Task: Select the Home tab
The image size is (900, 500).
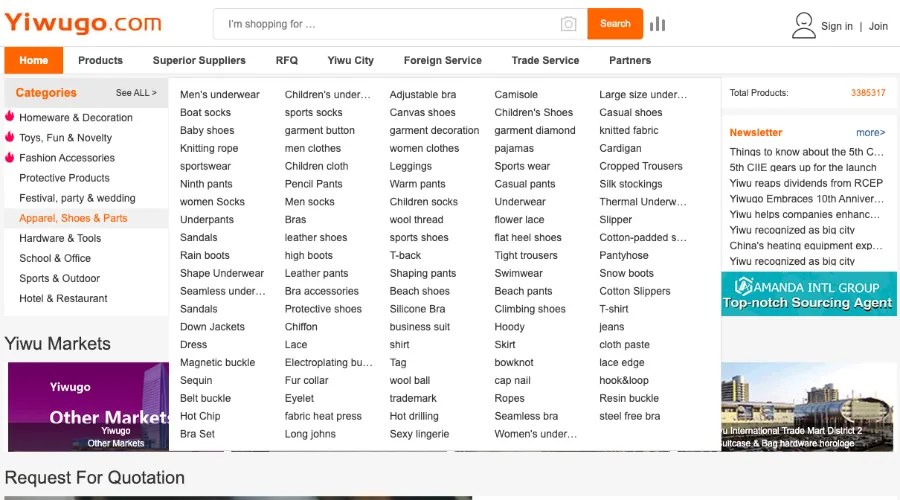Action: [33, 60]
